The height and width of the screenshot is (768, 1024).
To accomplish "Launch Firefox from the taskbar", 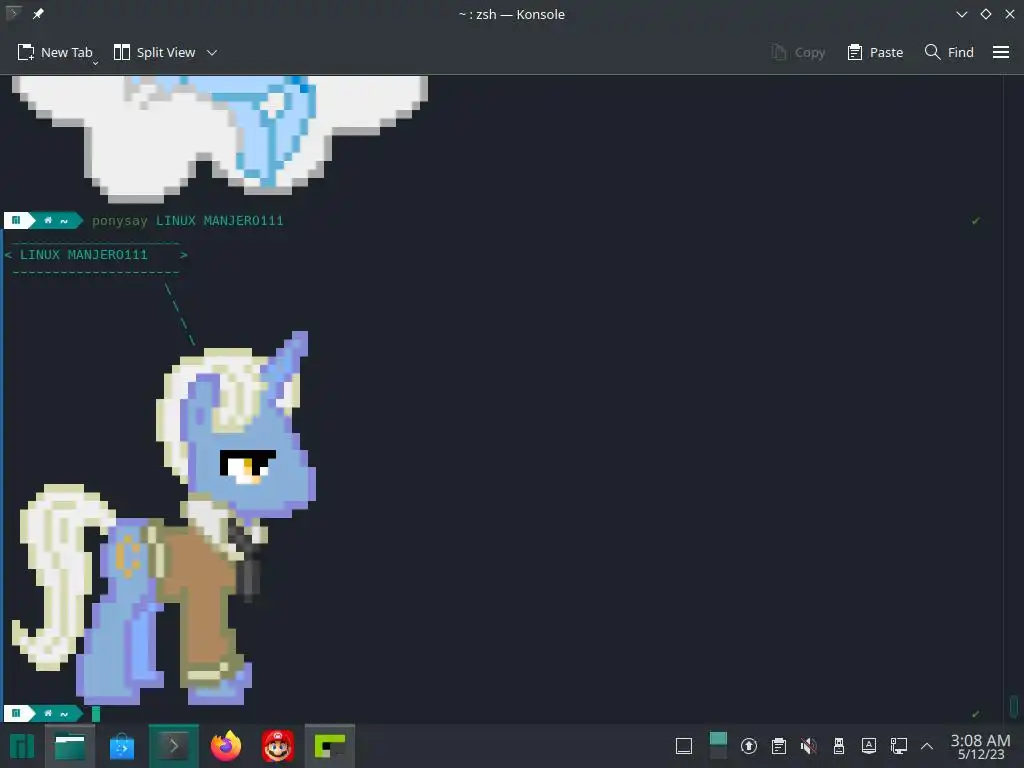I will click(x=226, y=746).
